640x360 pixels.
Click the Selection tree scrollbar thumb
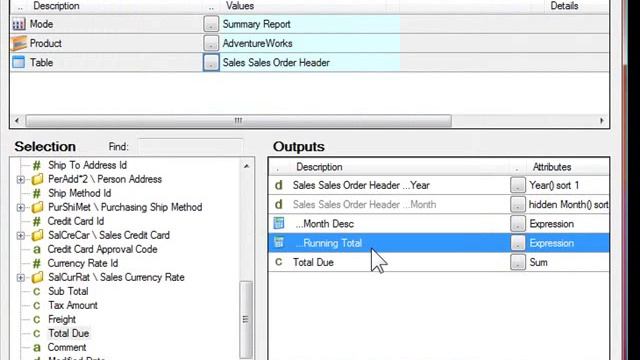tap(246, 319)
